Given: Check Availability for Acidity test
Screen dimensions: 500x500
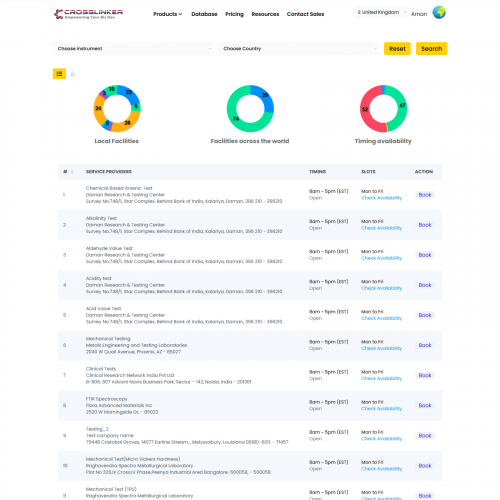Looking at the screenshot, I should coord(381,288).
